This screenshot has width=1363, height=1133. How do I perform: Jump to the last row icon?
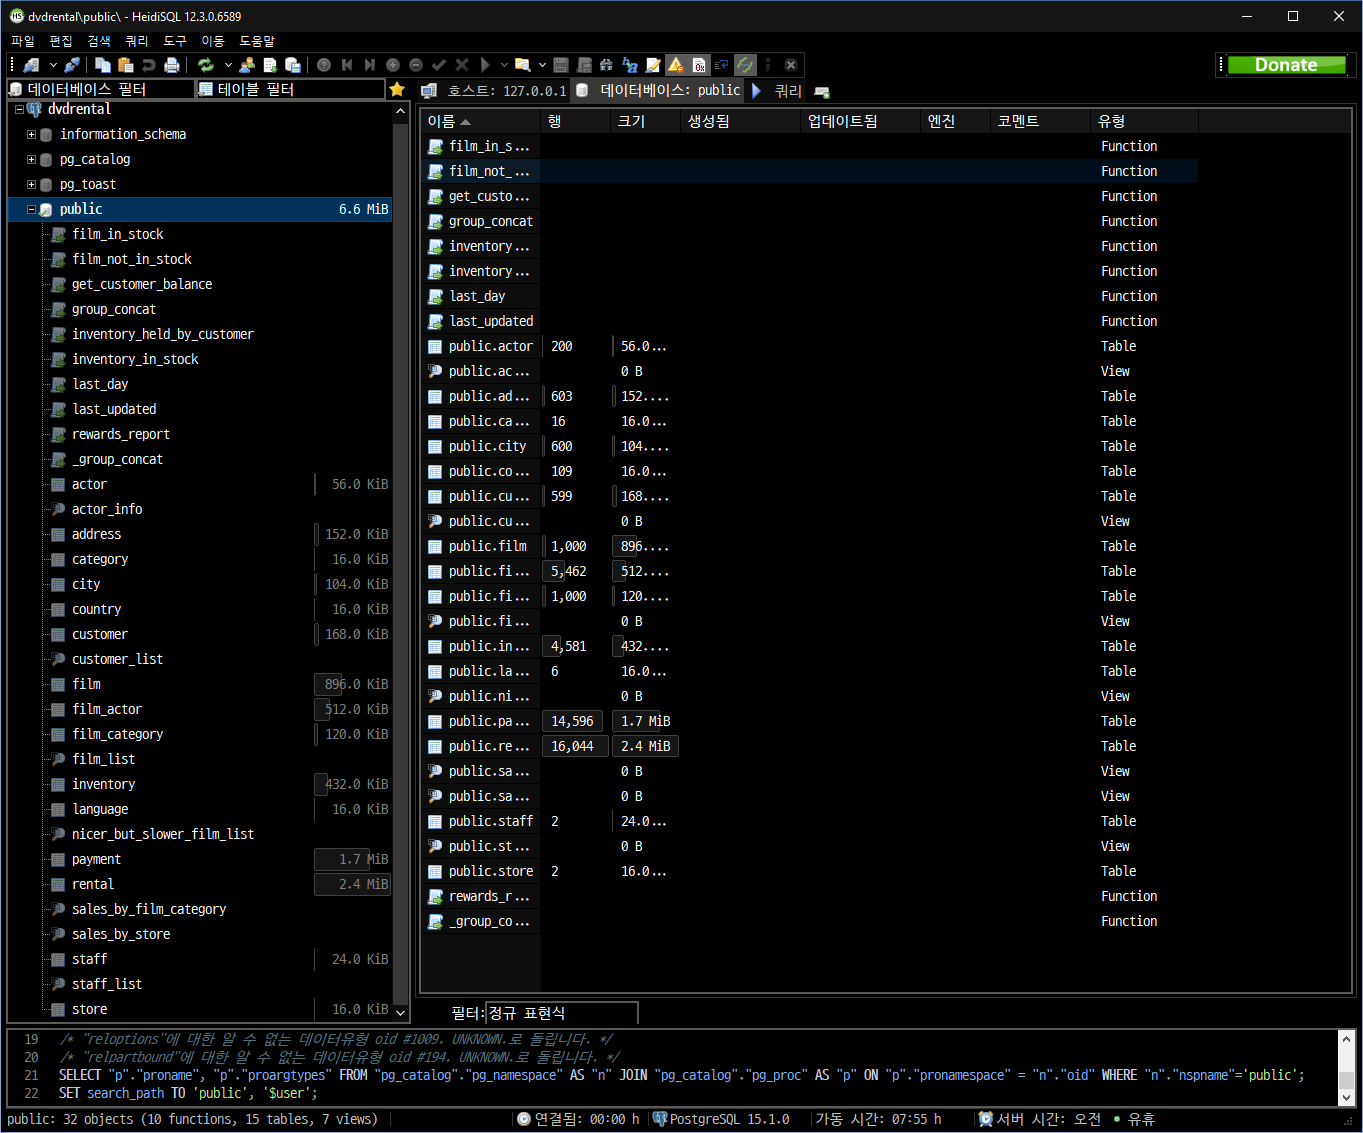pos(370,65)
